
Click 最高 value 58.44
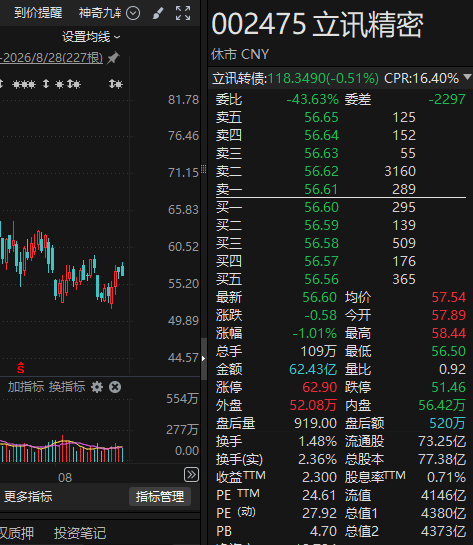pyautogui.click(x=449, y=333)
